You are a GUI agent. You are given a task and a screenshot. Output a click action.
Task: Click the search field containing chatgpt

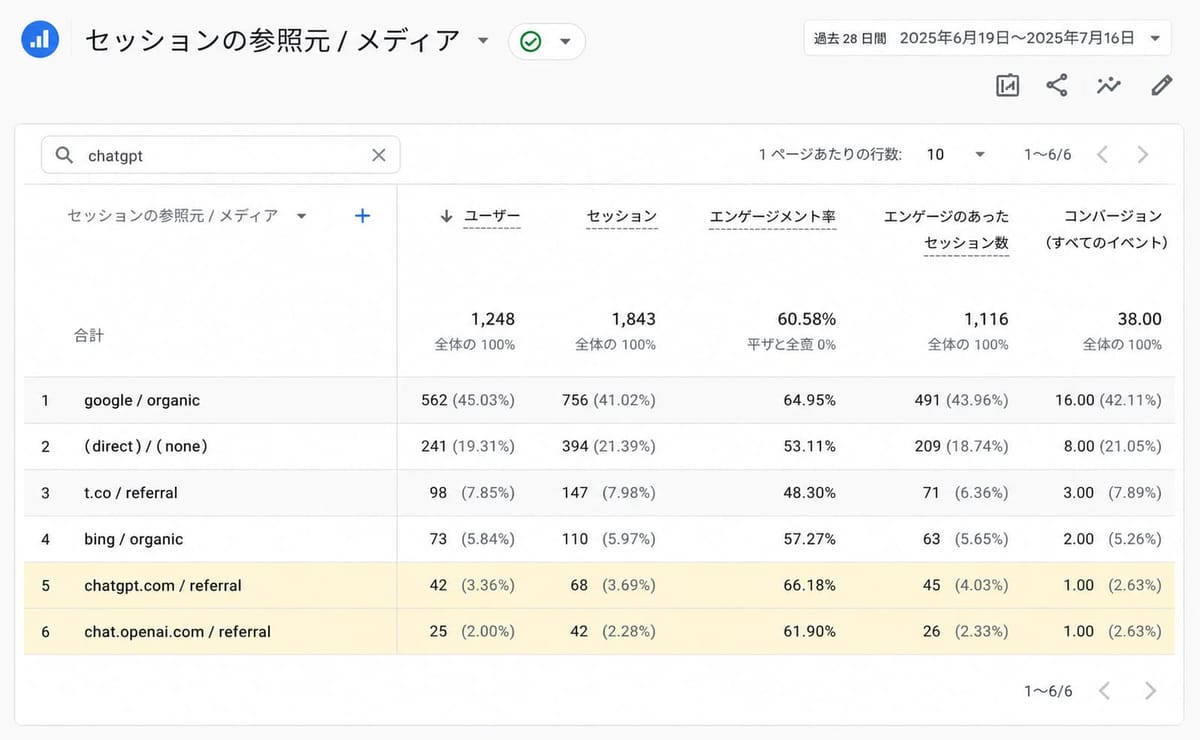pyautogui.click(x=220, y=155)
